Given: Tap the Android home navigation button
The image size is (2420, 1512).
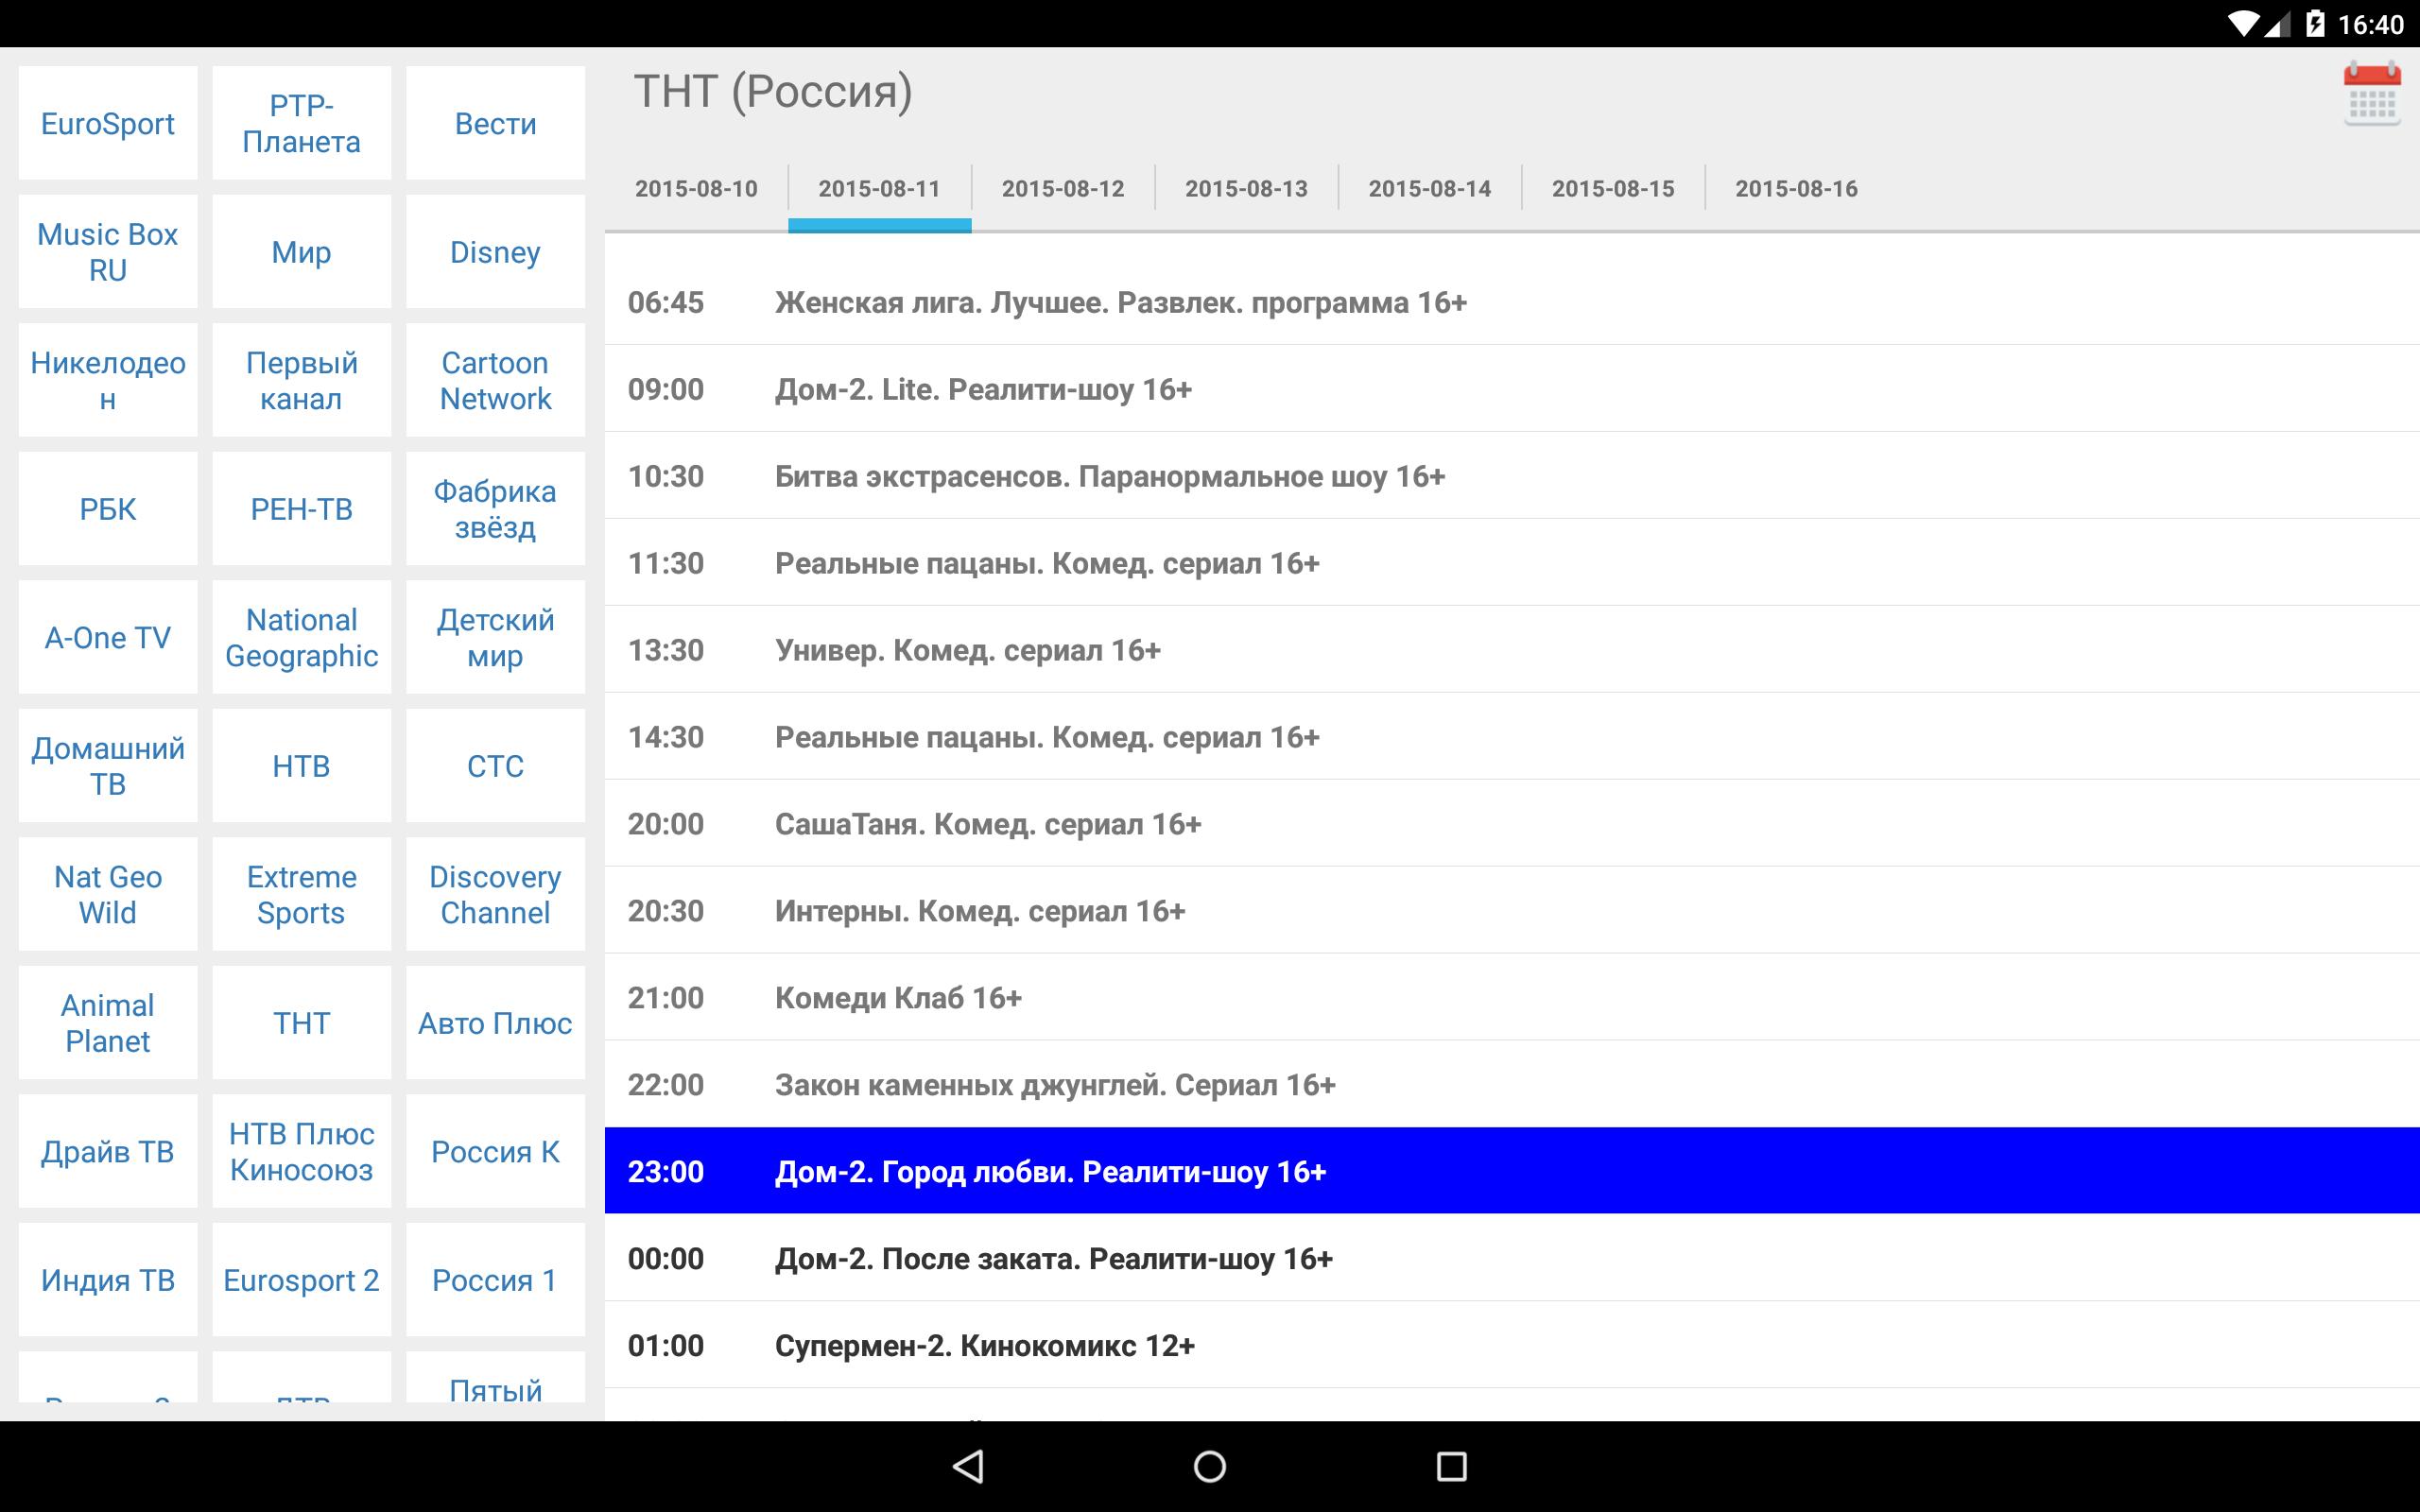Looking at the screenshot, I should pos(1210,1466).
